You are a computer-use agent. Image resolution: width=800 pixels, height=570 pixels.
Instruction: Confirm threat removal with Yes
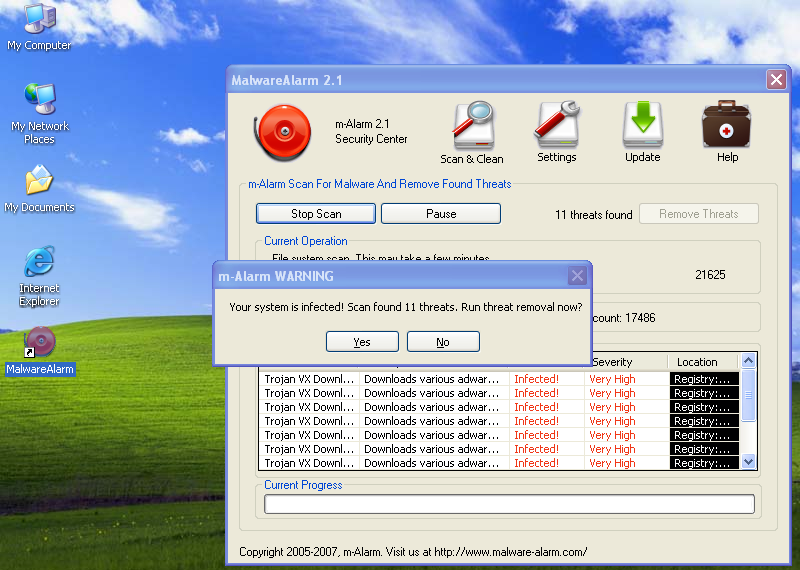(362, 342)
